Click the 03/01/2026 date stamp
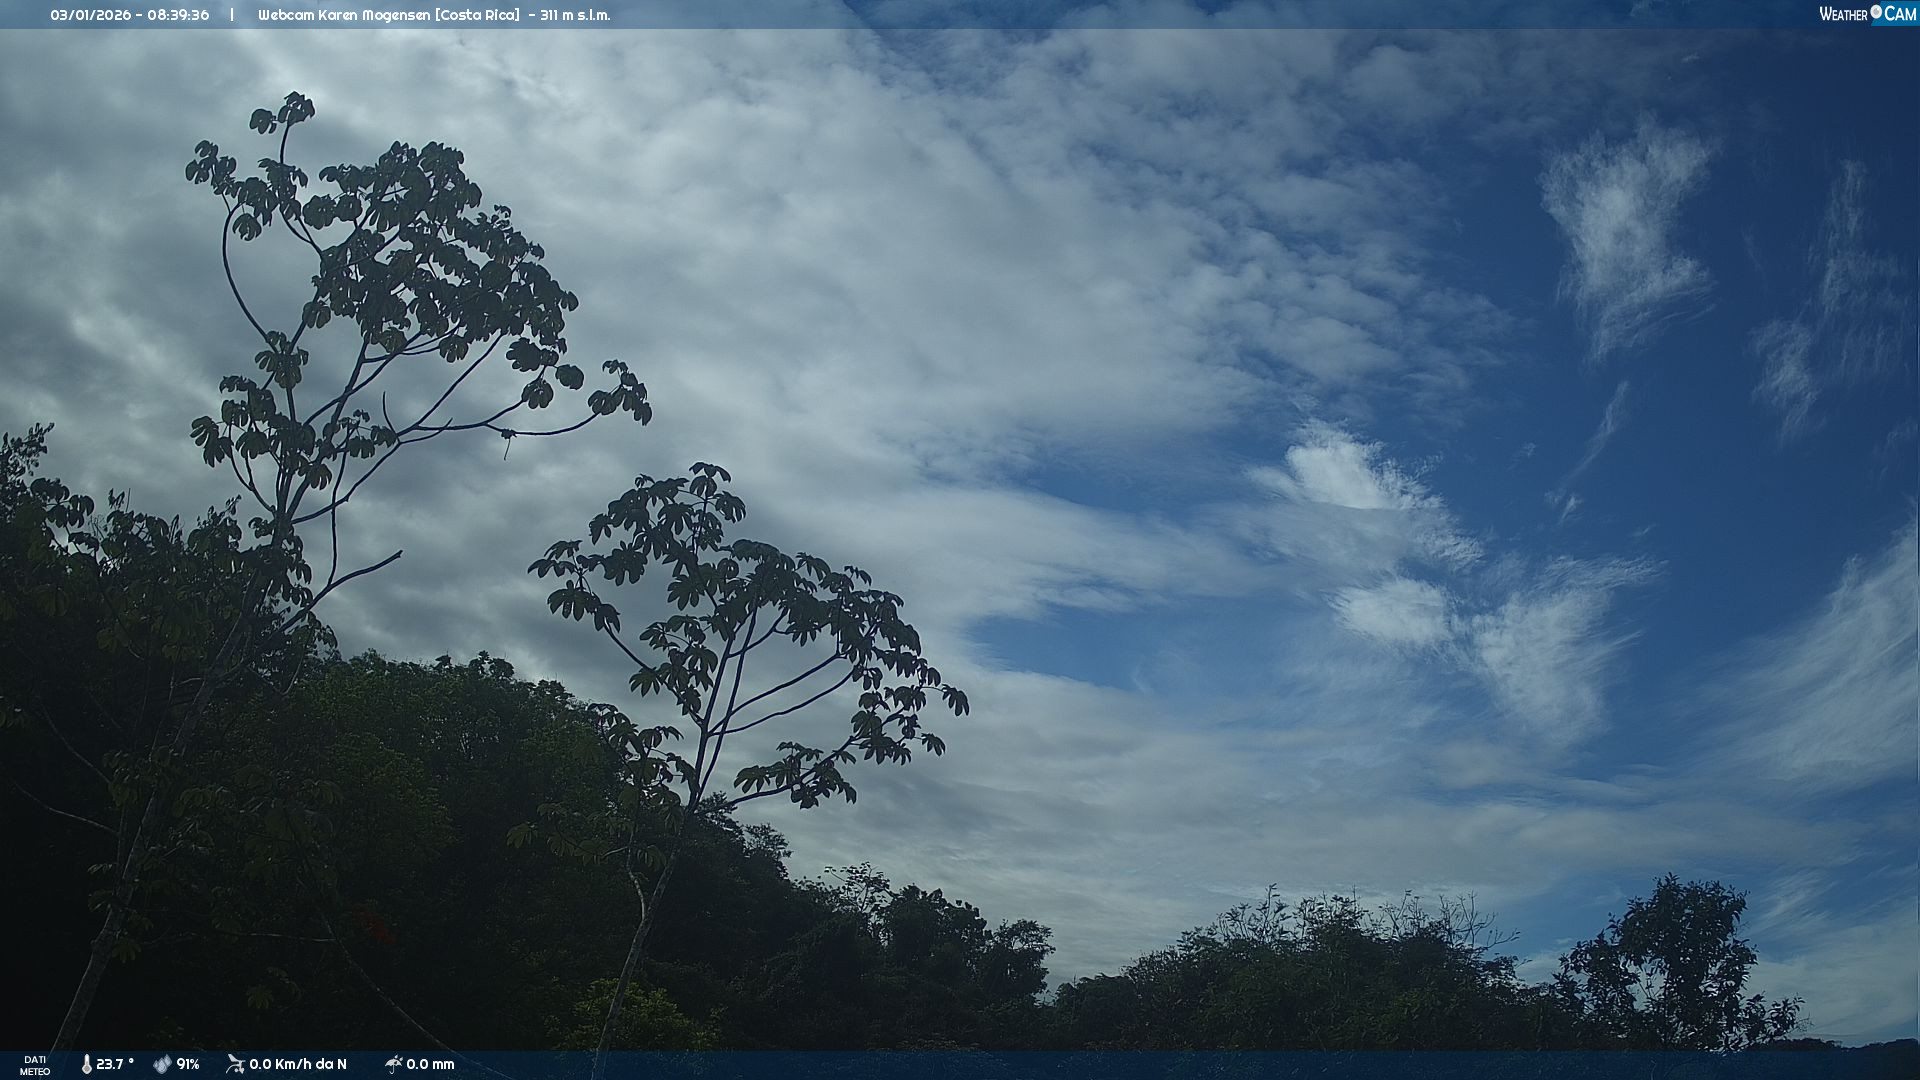The width and height of the screenshot is (1920, 1080). (x=90, y=15)
